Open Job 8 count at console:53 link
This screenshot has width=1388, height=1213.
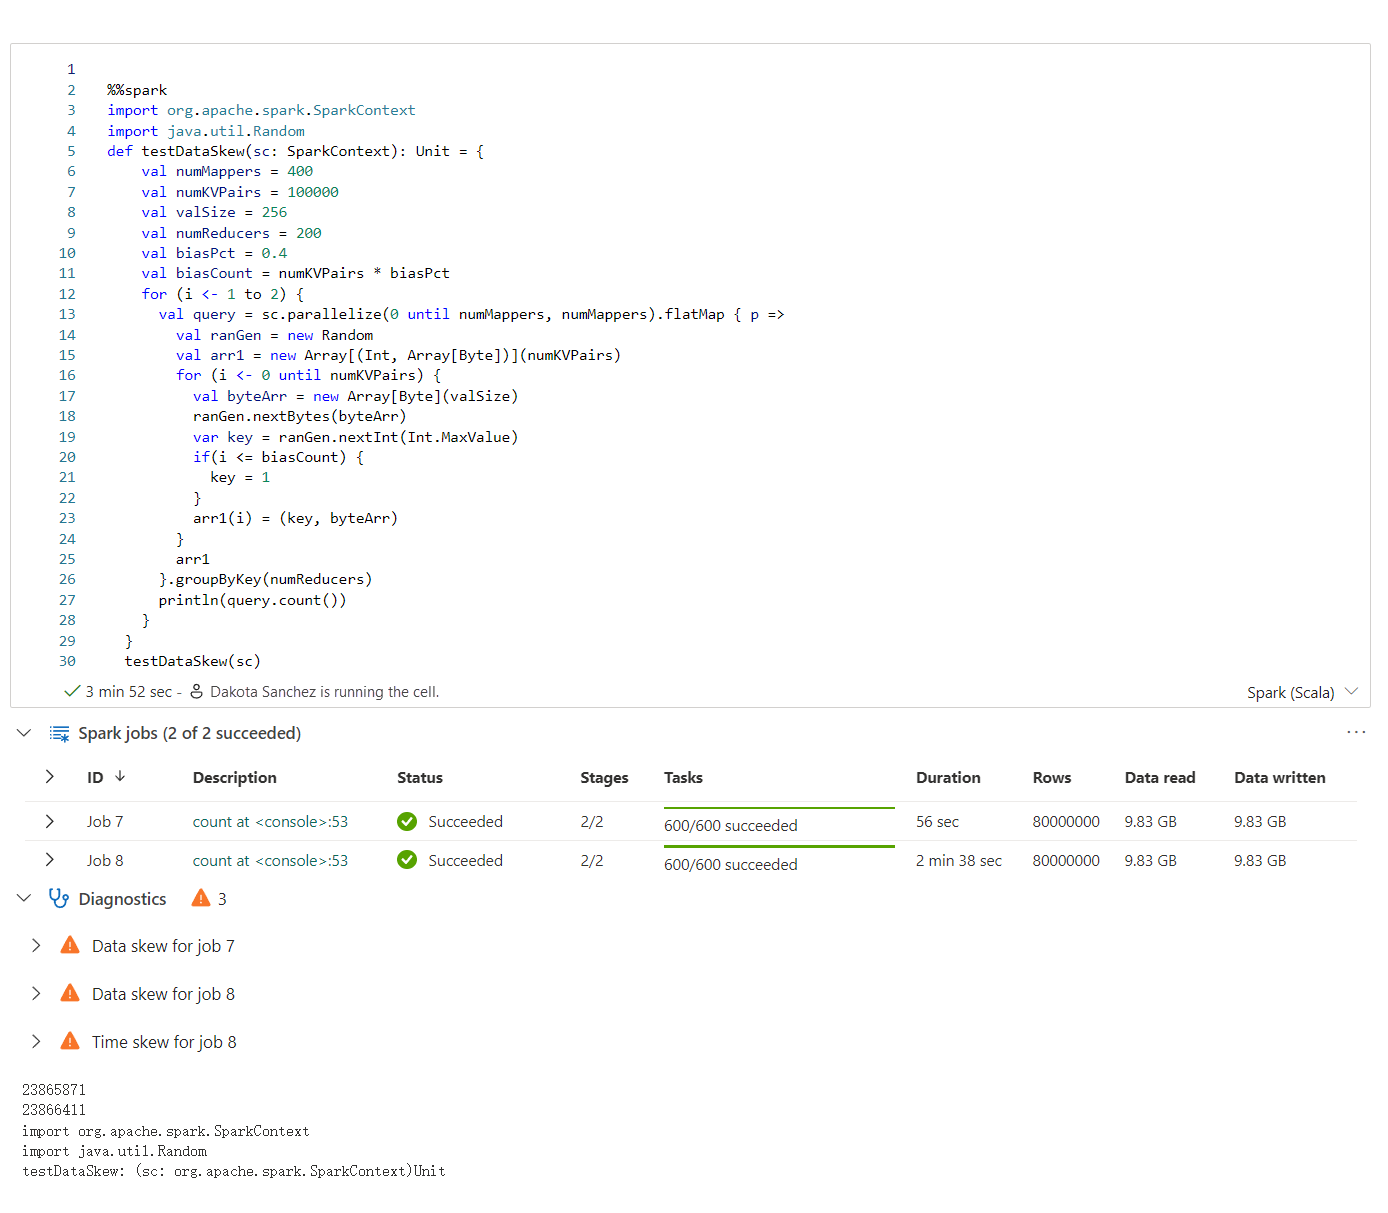point(270,860)
